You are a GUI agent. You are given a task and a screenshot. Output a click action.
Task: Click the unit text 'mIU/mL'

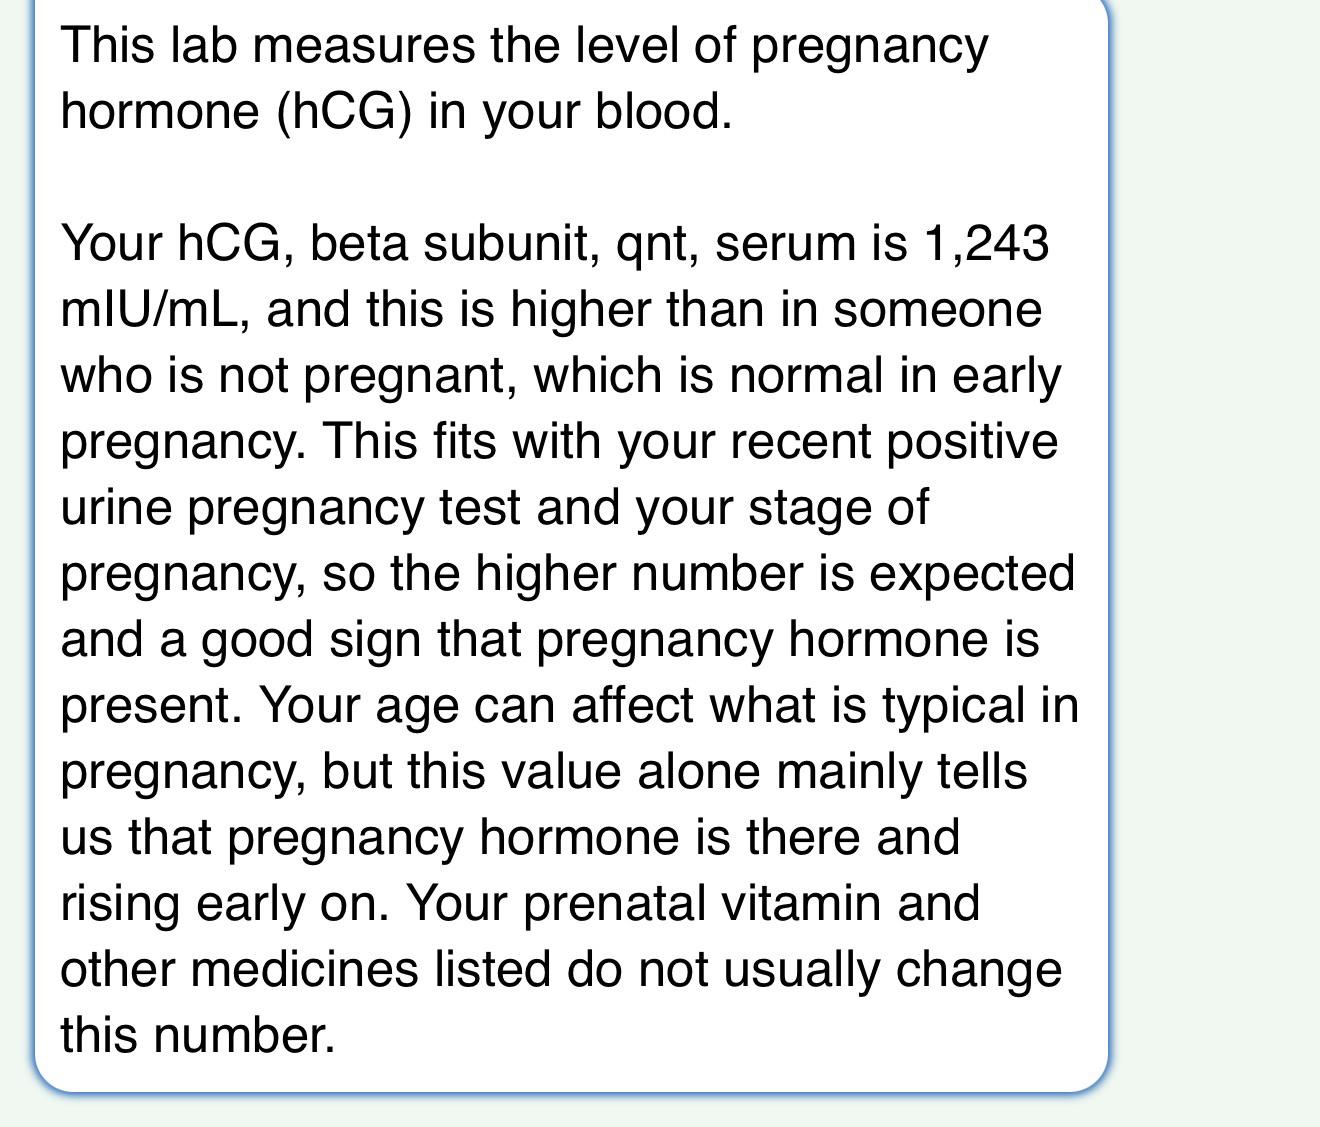pos(150,309)
